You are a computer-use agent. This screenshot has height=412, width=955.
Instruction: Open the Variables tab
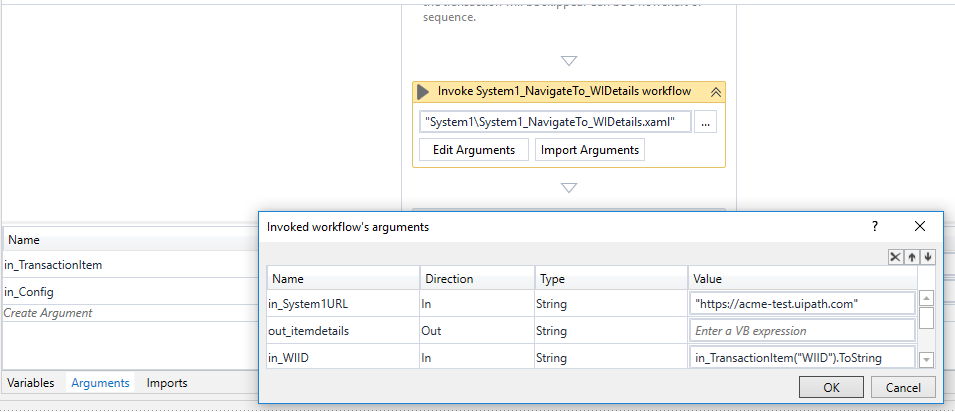tap(30, 383)
